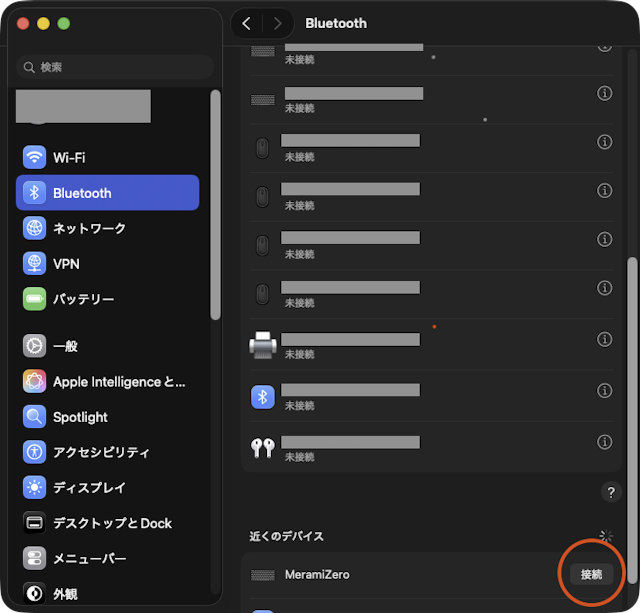Viewport: 640px width, 613px height.
Task: Click the AirPods device icon
Action: [x=263, y=448]
